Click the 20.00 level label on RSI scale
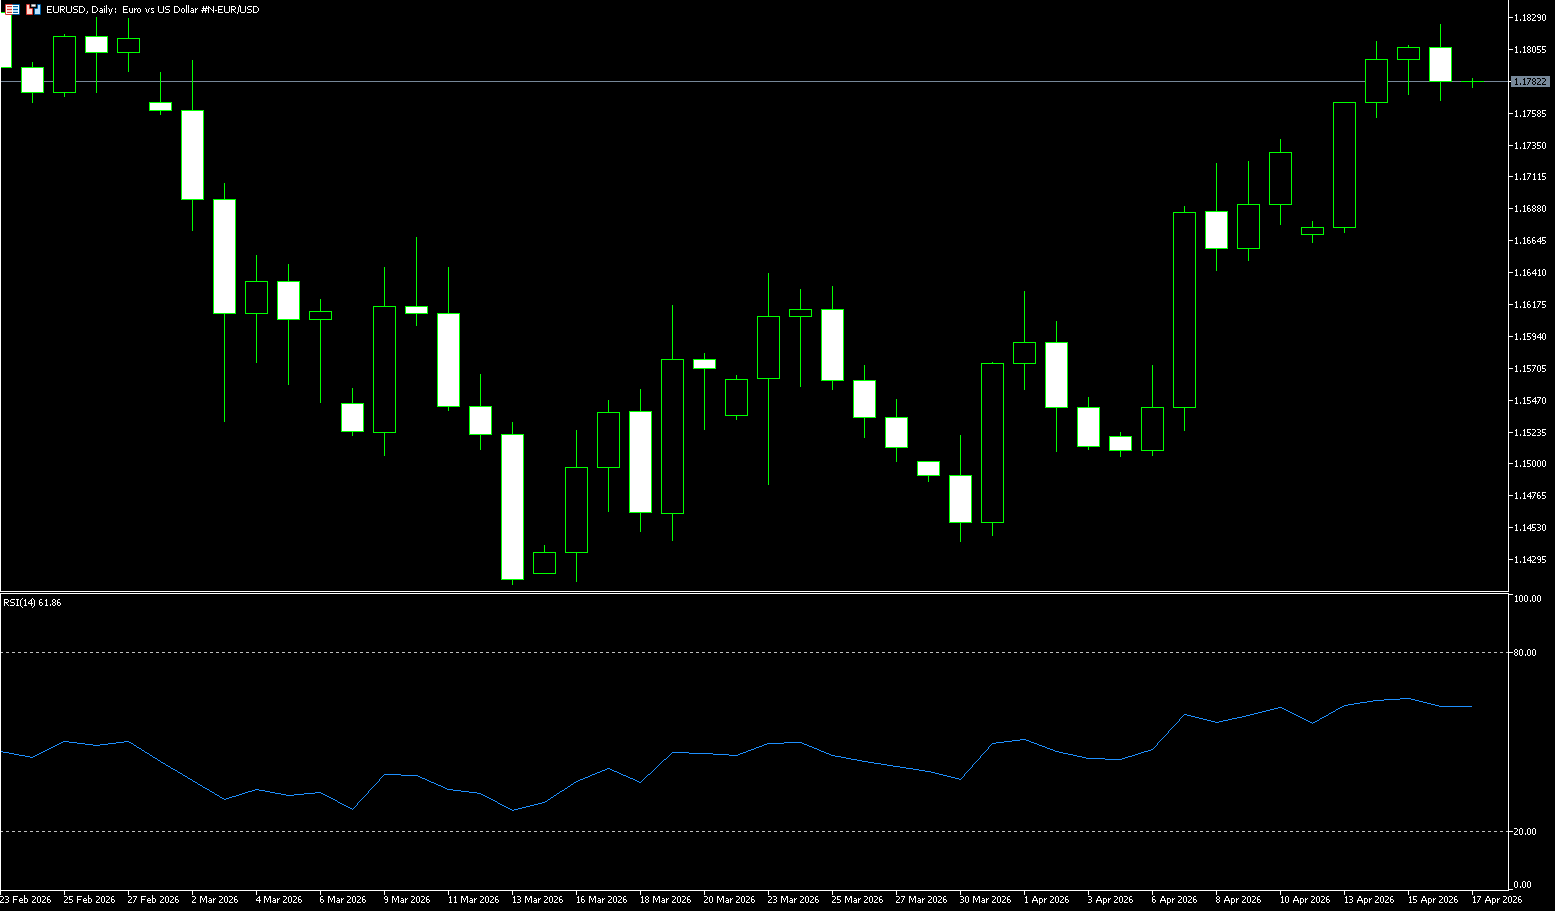The height and width of the screenshot is (911, 1555). click(x=1525, y=832)
